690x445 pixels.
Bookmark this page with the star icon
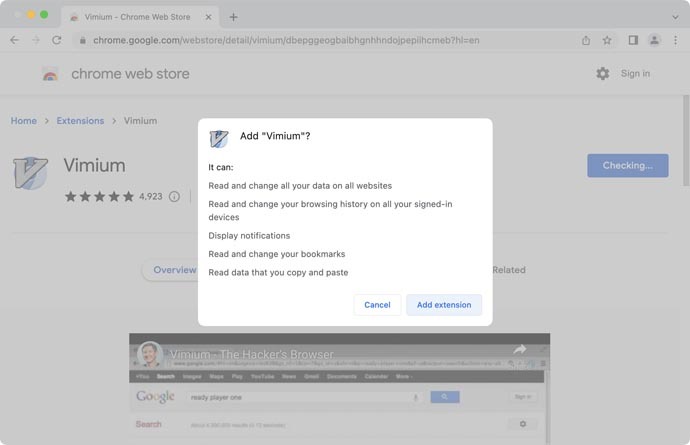point(607,40)
